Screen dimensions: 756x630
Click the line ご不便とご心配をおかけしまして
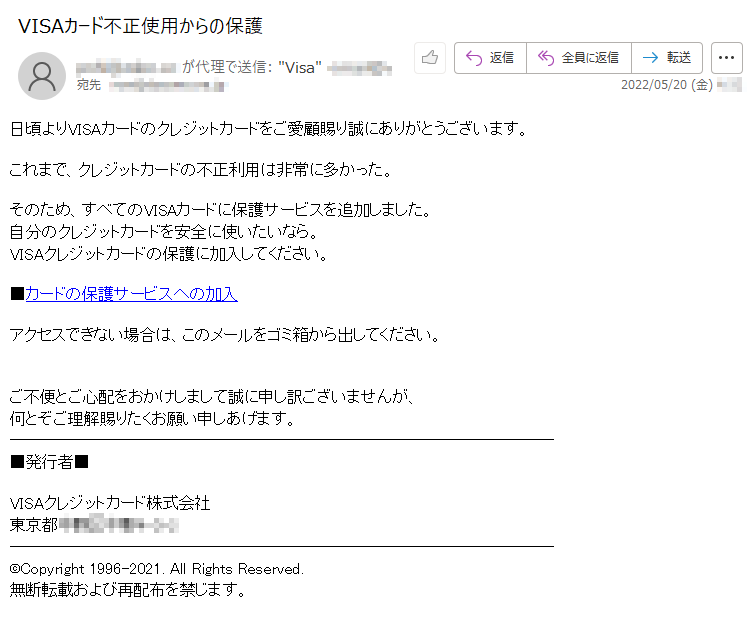(212, 397)
